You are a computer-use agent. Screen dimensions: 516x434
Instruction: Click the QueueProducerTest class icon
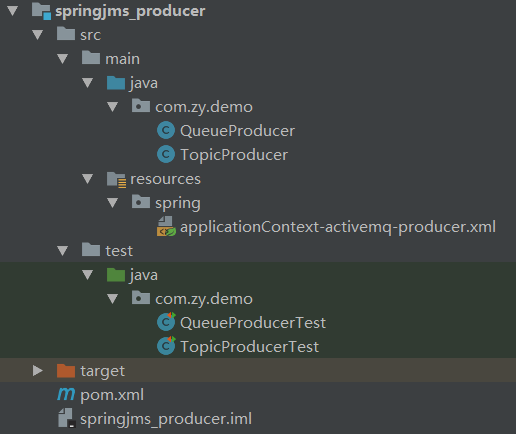[166, 321]
